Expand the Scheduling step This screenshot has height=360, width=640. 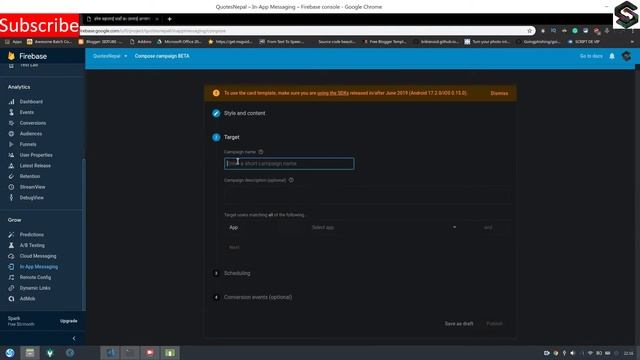click(x=237, y=273)
